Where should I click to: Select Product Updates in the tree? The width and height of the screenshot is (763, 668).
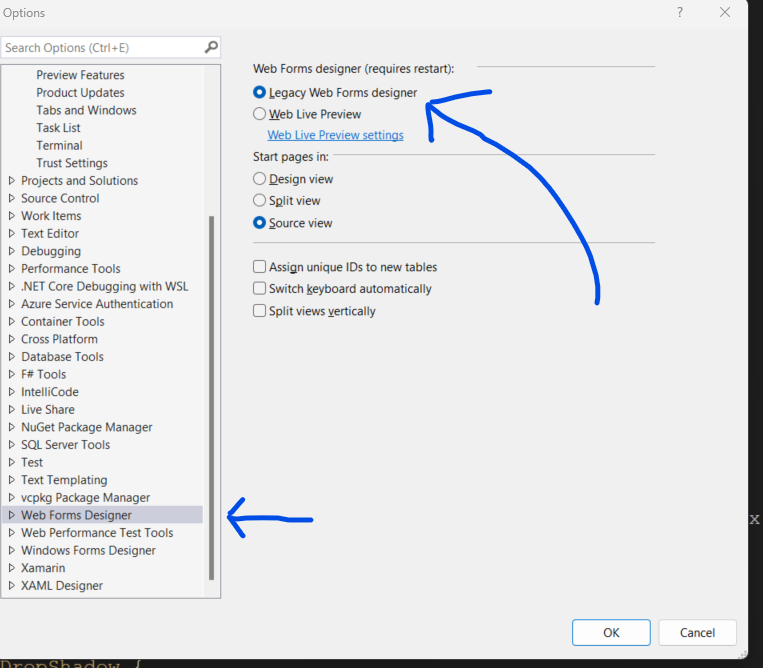[x=80, y=92]
